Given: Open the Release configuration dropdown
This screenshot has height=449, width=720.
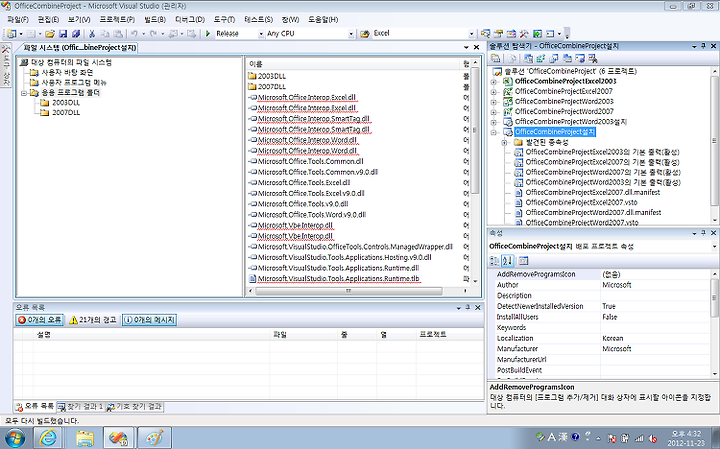Looking at the screenshot, I should point(261,34).
